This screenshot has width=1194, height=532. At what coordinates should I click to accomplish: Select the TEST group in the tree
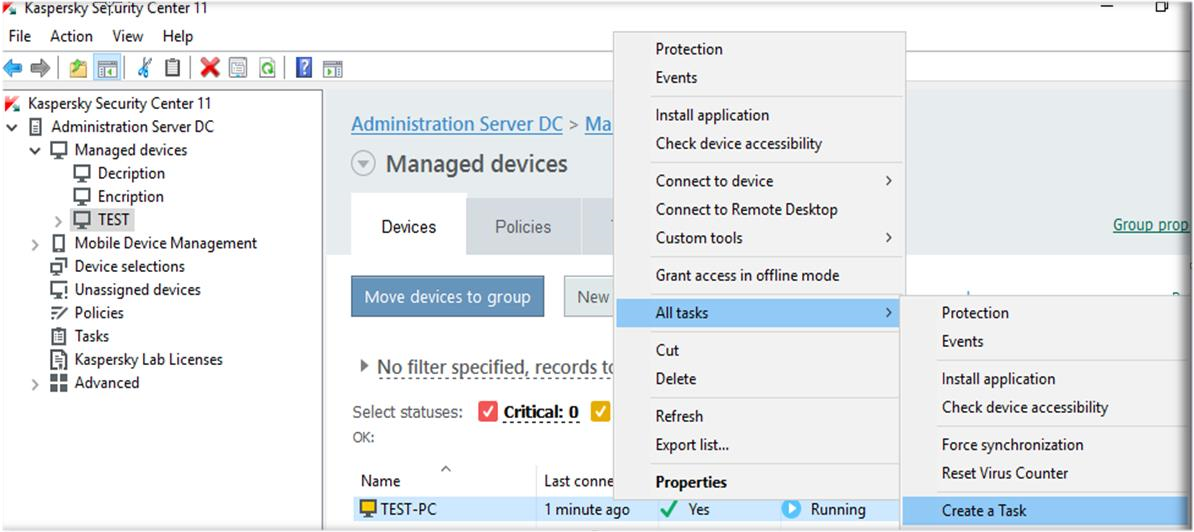[113, 220]
